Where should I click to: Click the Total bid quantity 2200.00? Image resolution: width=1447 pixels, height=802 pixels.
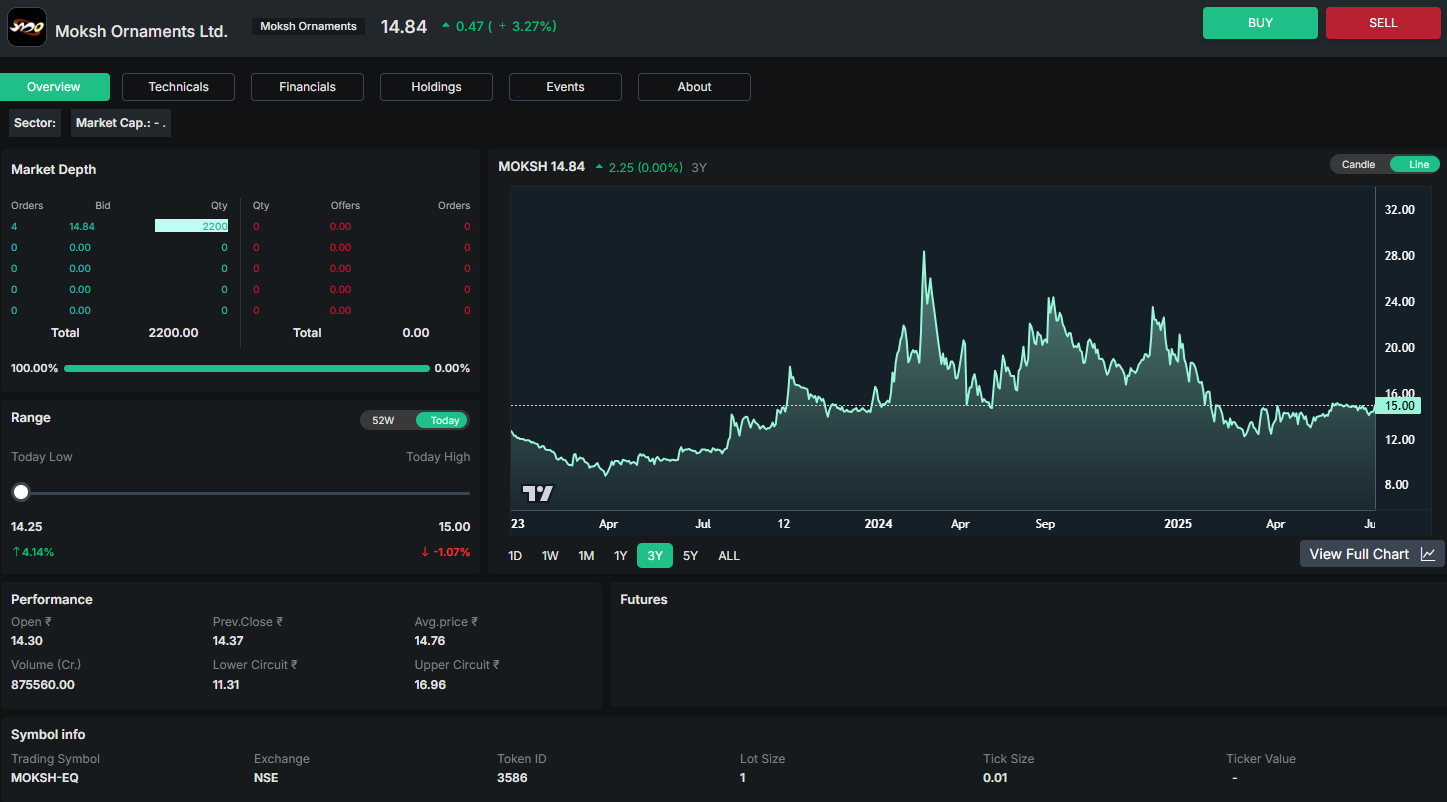[x=173, y=333]
